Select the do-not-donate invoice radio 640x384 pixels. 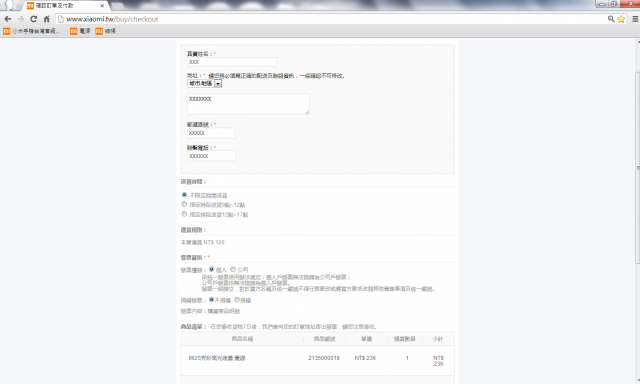coord(211,300)
